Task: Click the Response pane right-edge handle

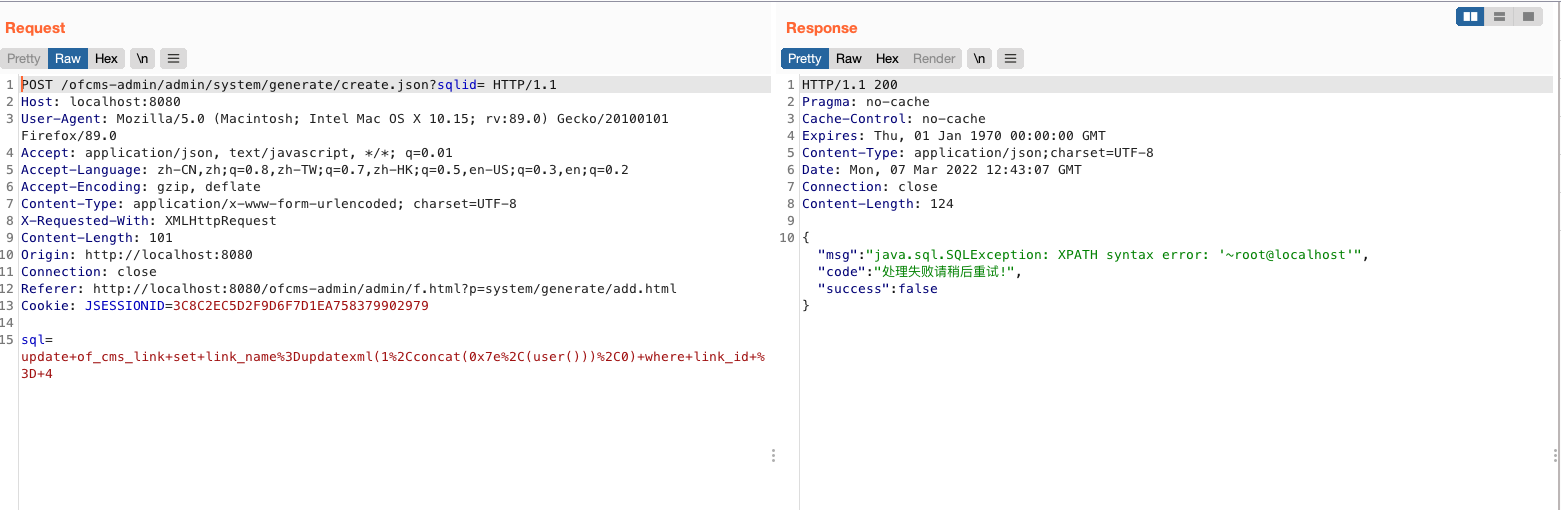Action: point(1556,455)
